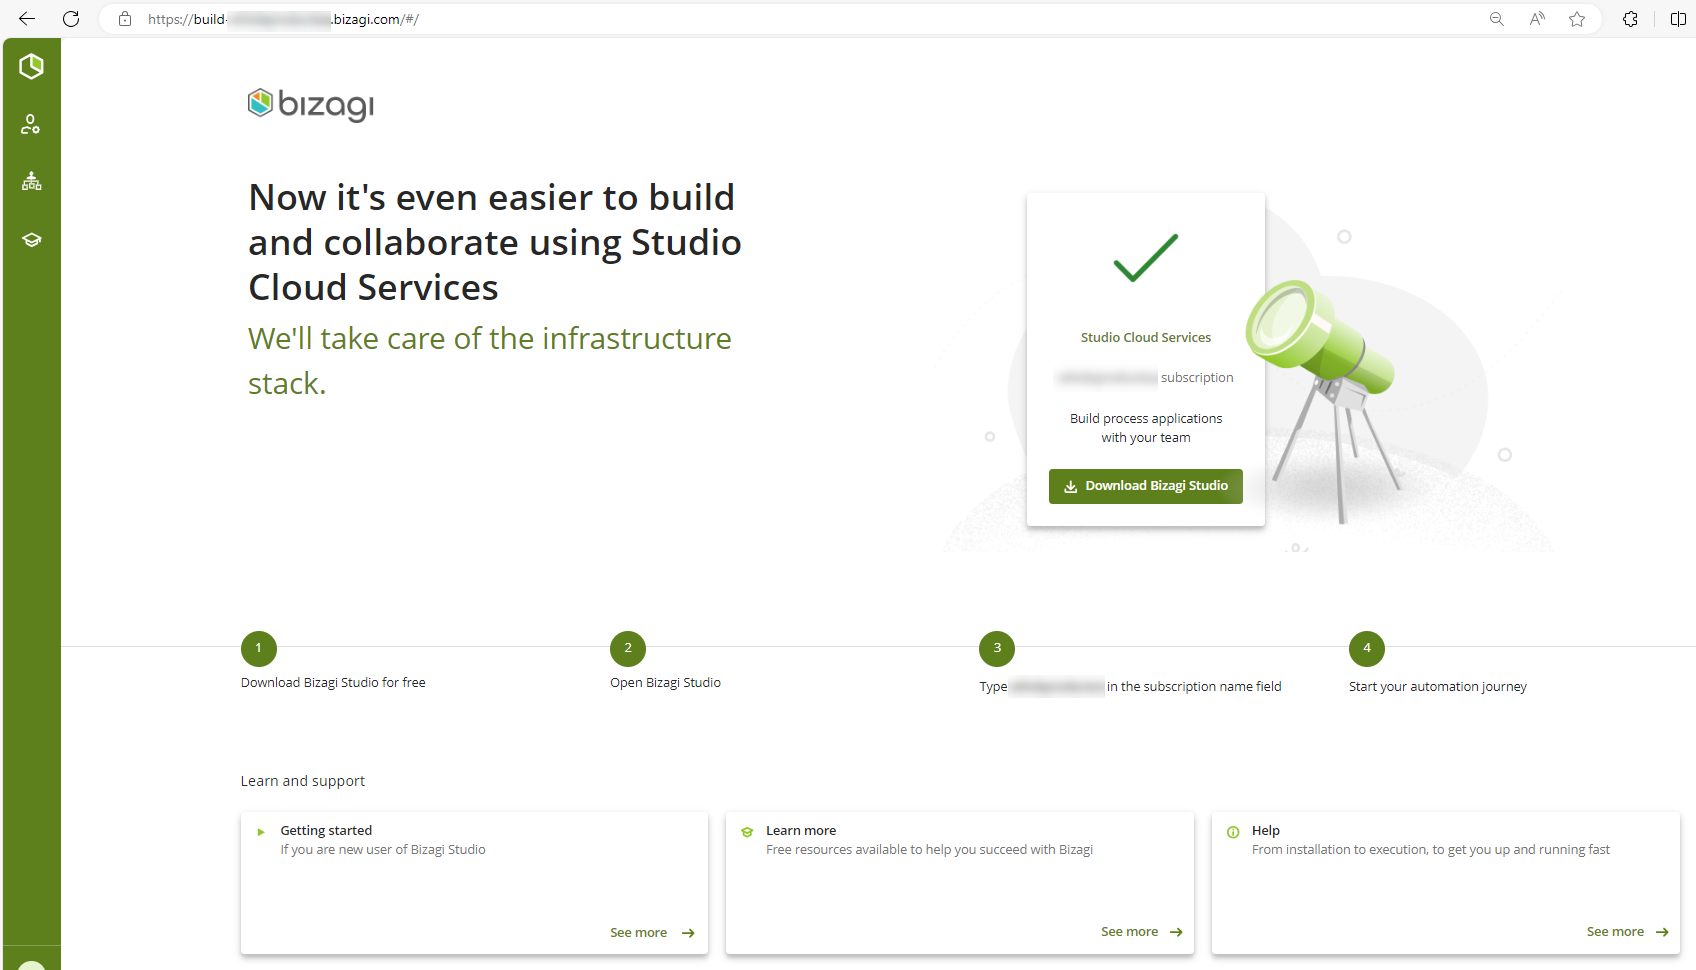Click step 2 circle marker
Image resolution: width=1696 pixels, height=970 pixels.
click(x=628, y=648)
